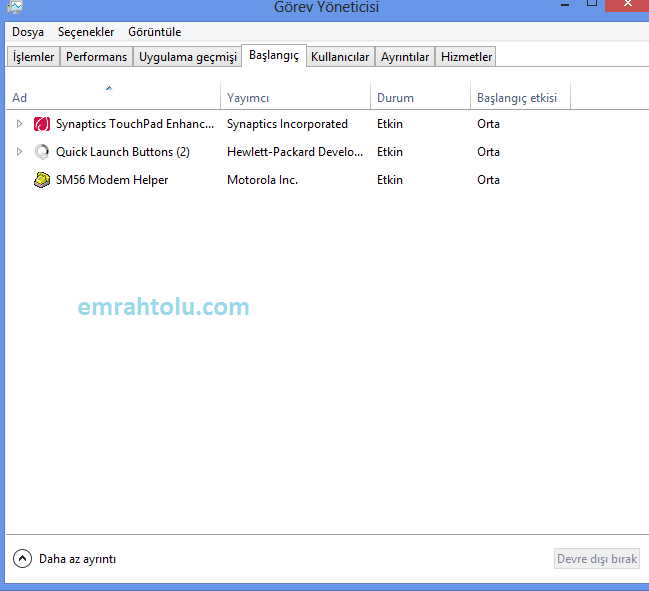Switch to the Hizmetler tab
Screen dimensions: 649x591
pos(466,57)
